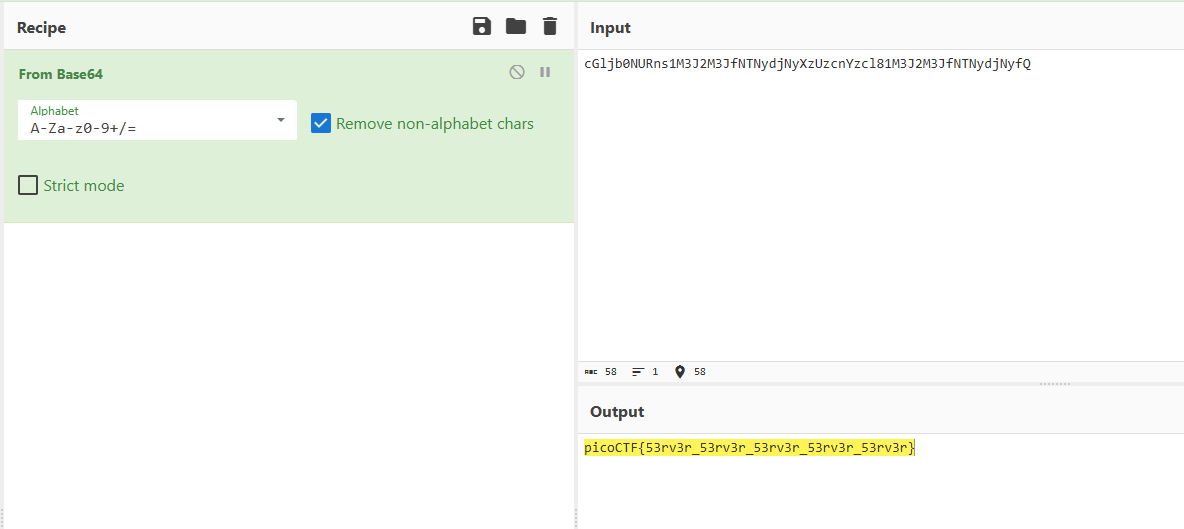Enable Strict mode checkbox
This screenshot has width=1184, height=529.
pyautogui.click(x=28, y=185)
